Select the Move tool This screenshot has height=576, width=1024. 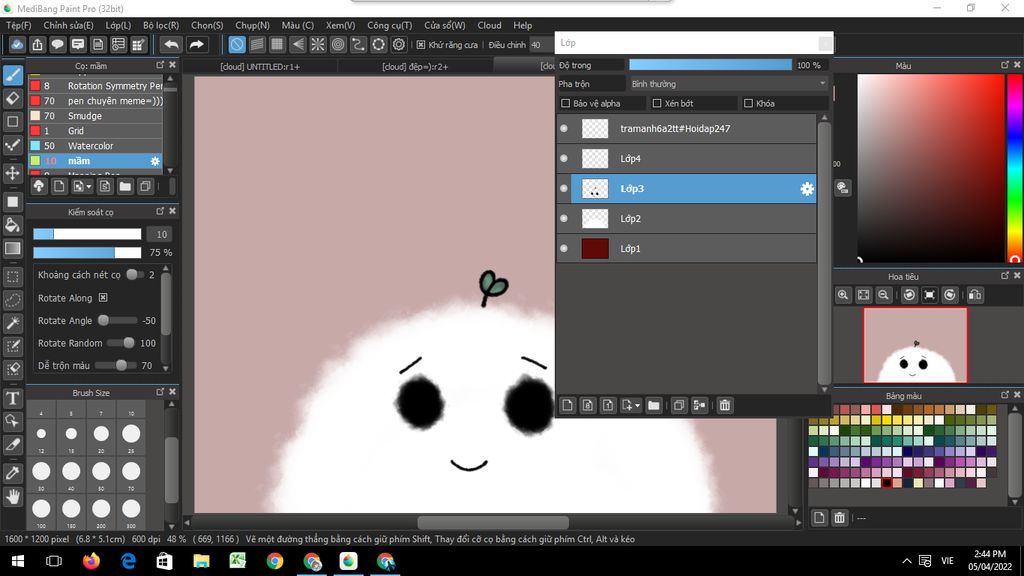coord(13,173)
